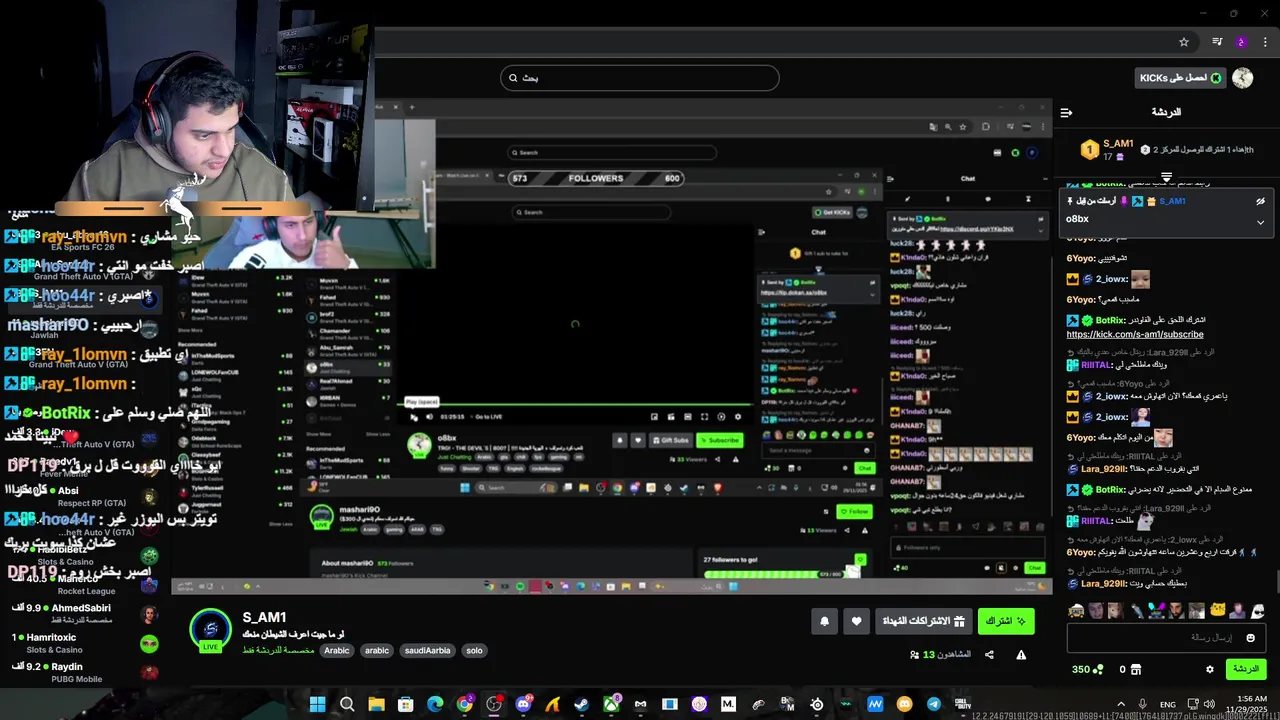1280x720 pixels.
Task: Hide the pinned message eye icon
Action: pos(1260,201)
